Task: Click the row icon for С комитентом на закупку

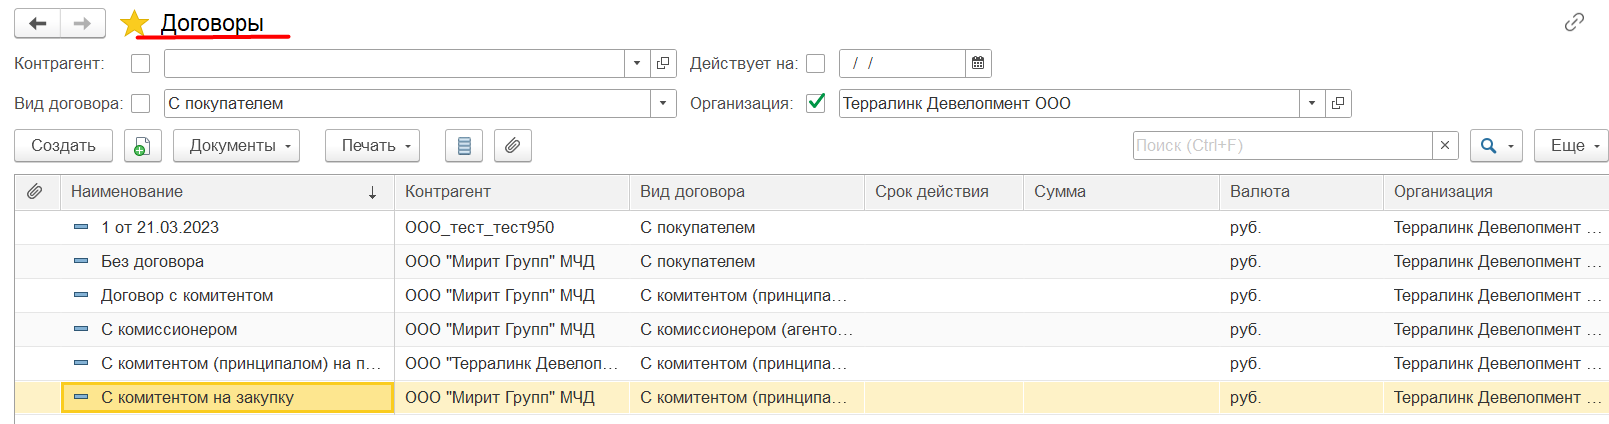Action: point(81,397)
